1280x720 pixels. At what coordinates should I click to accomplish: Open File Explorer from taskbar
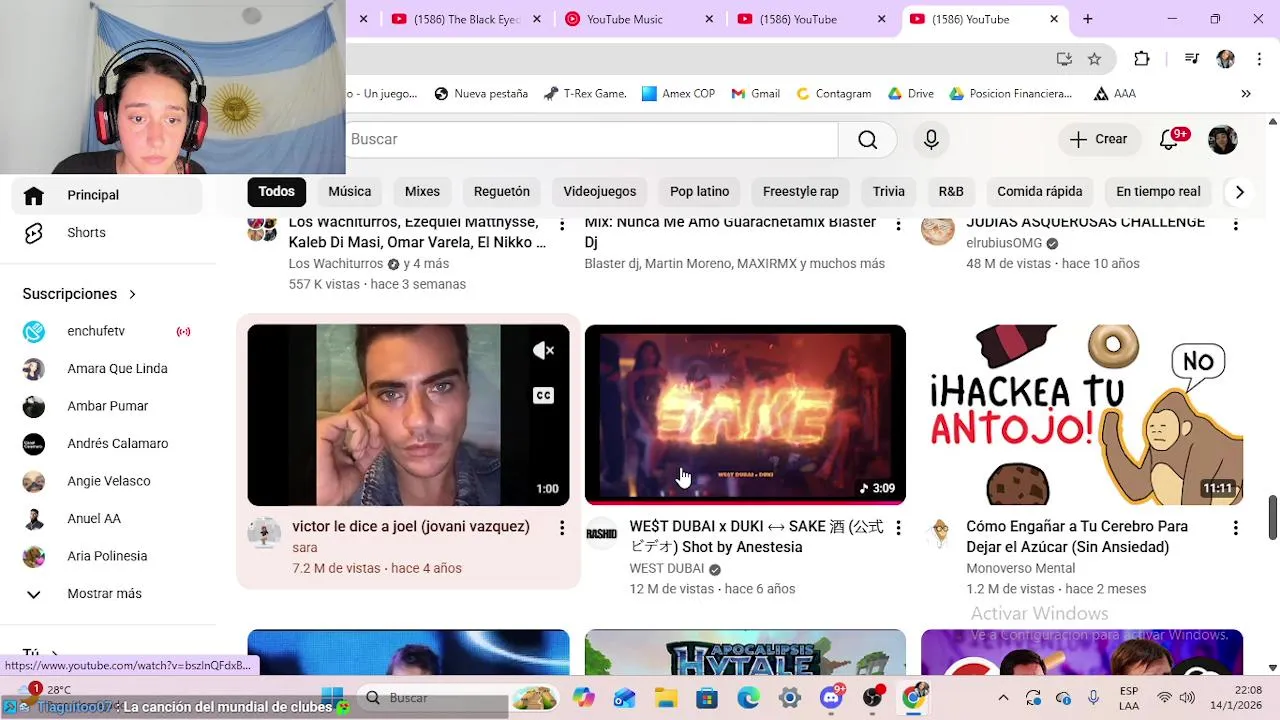666,698
